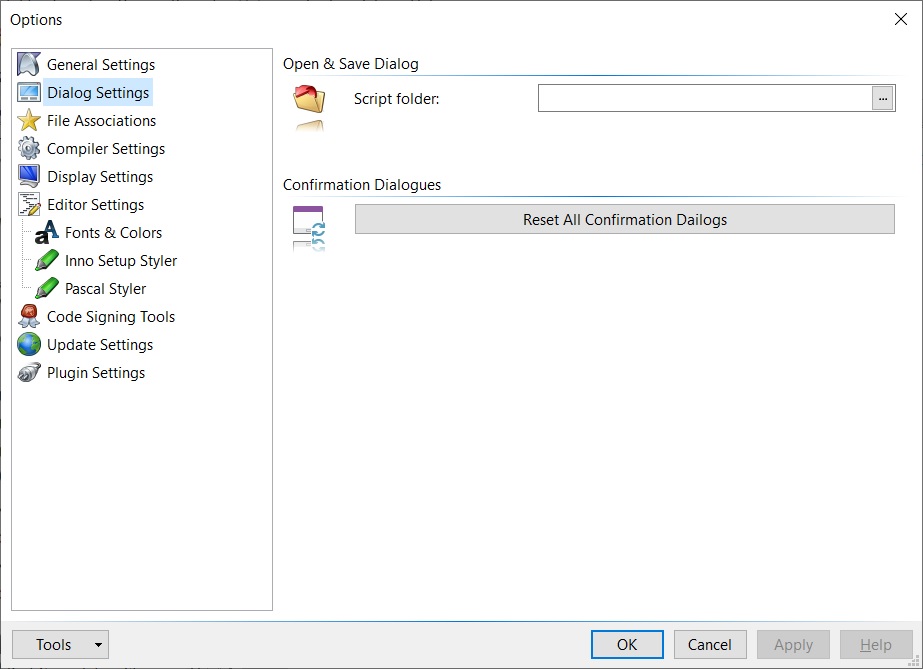The height and width of the screenshot is (669, 923).
Task: Click the General Settings icon
Action: (28, 64)
